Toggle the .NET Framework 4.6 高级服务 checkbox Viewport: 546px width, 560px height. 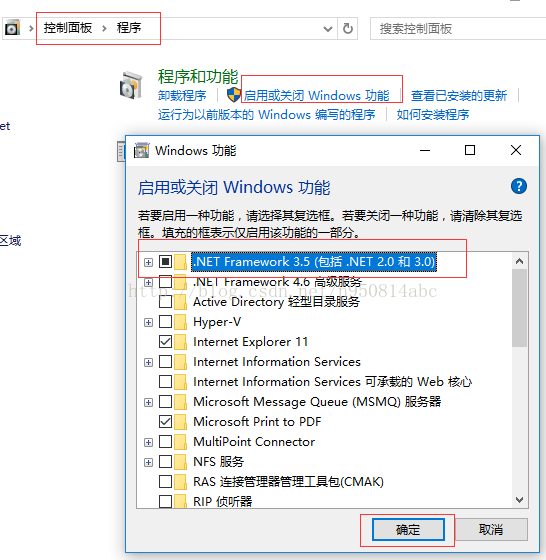click(165, 281)
